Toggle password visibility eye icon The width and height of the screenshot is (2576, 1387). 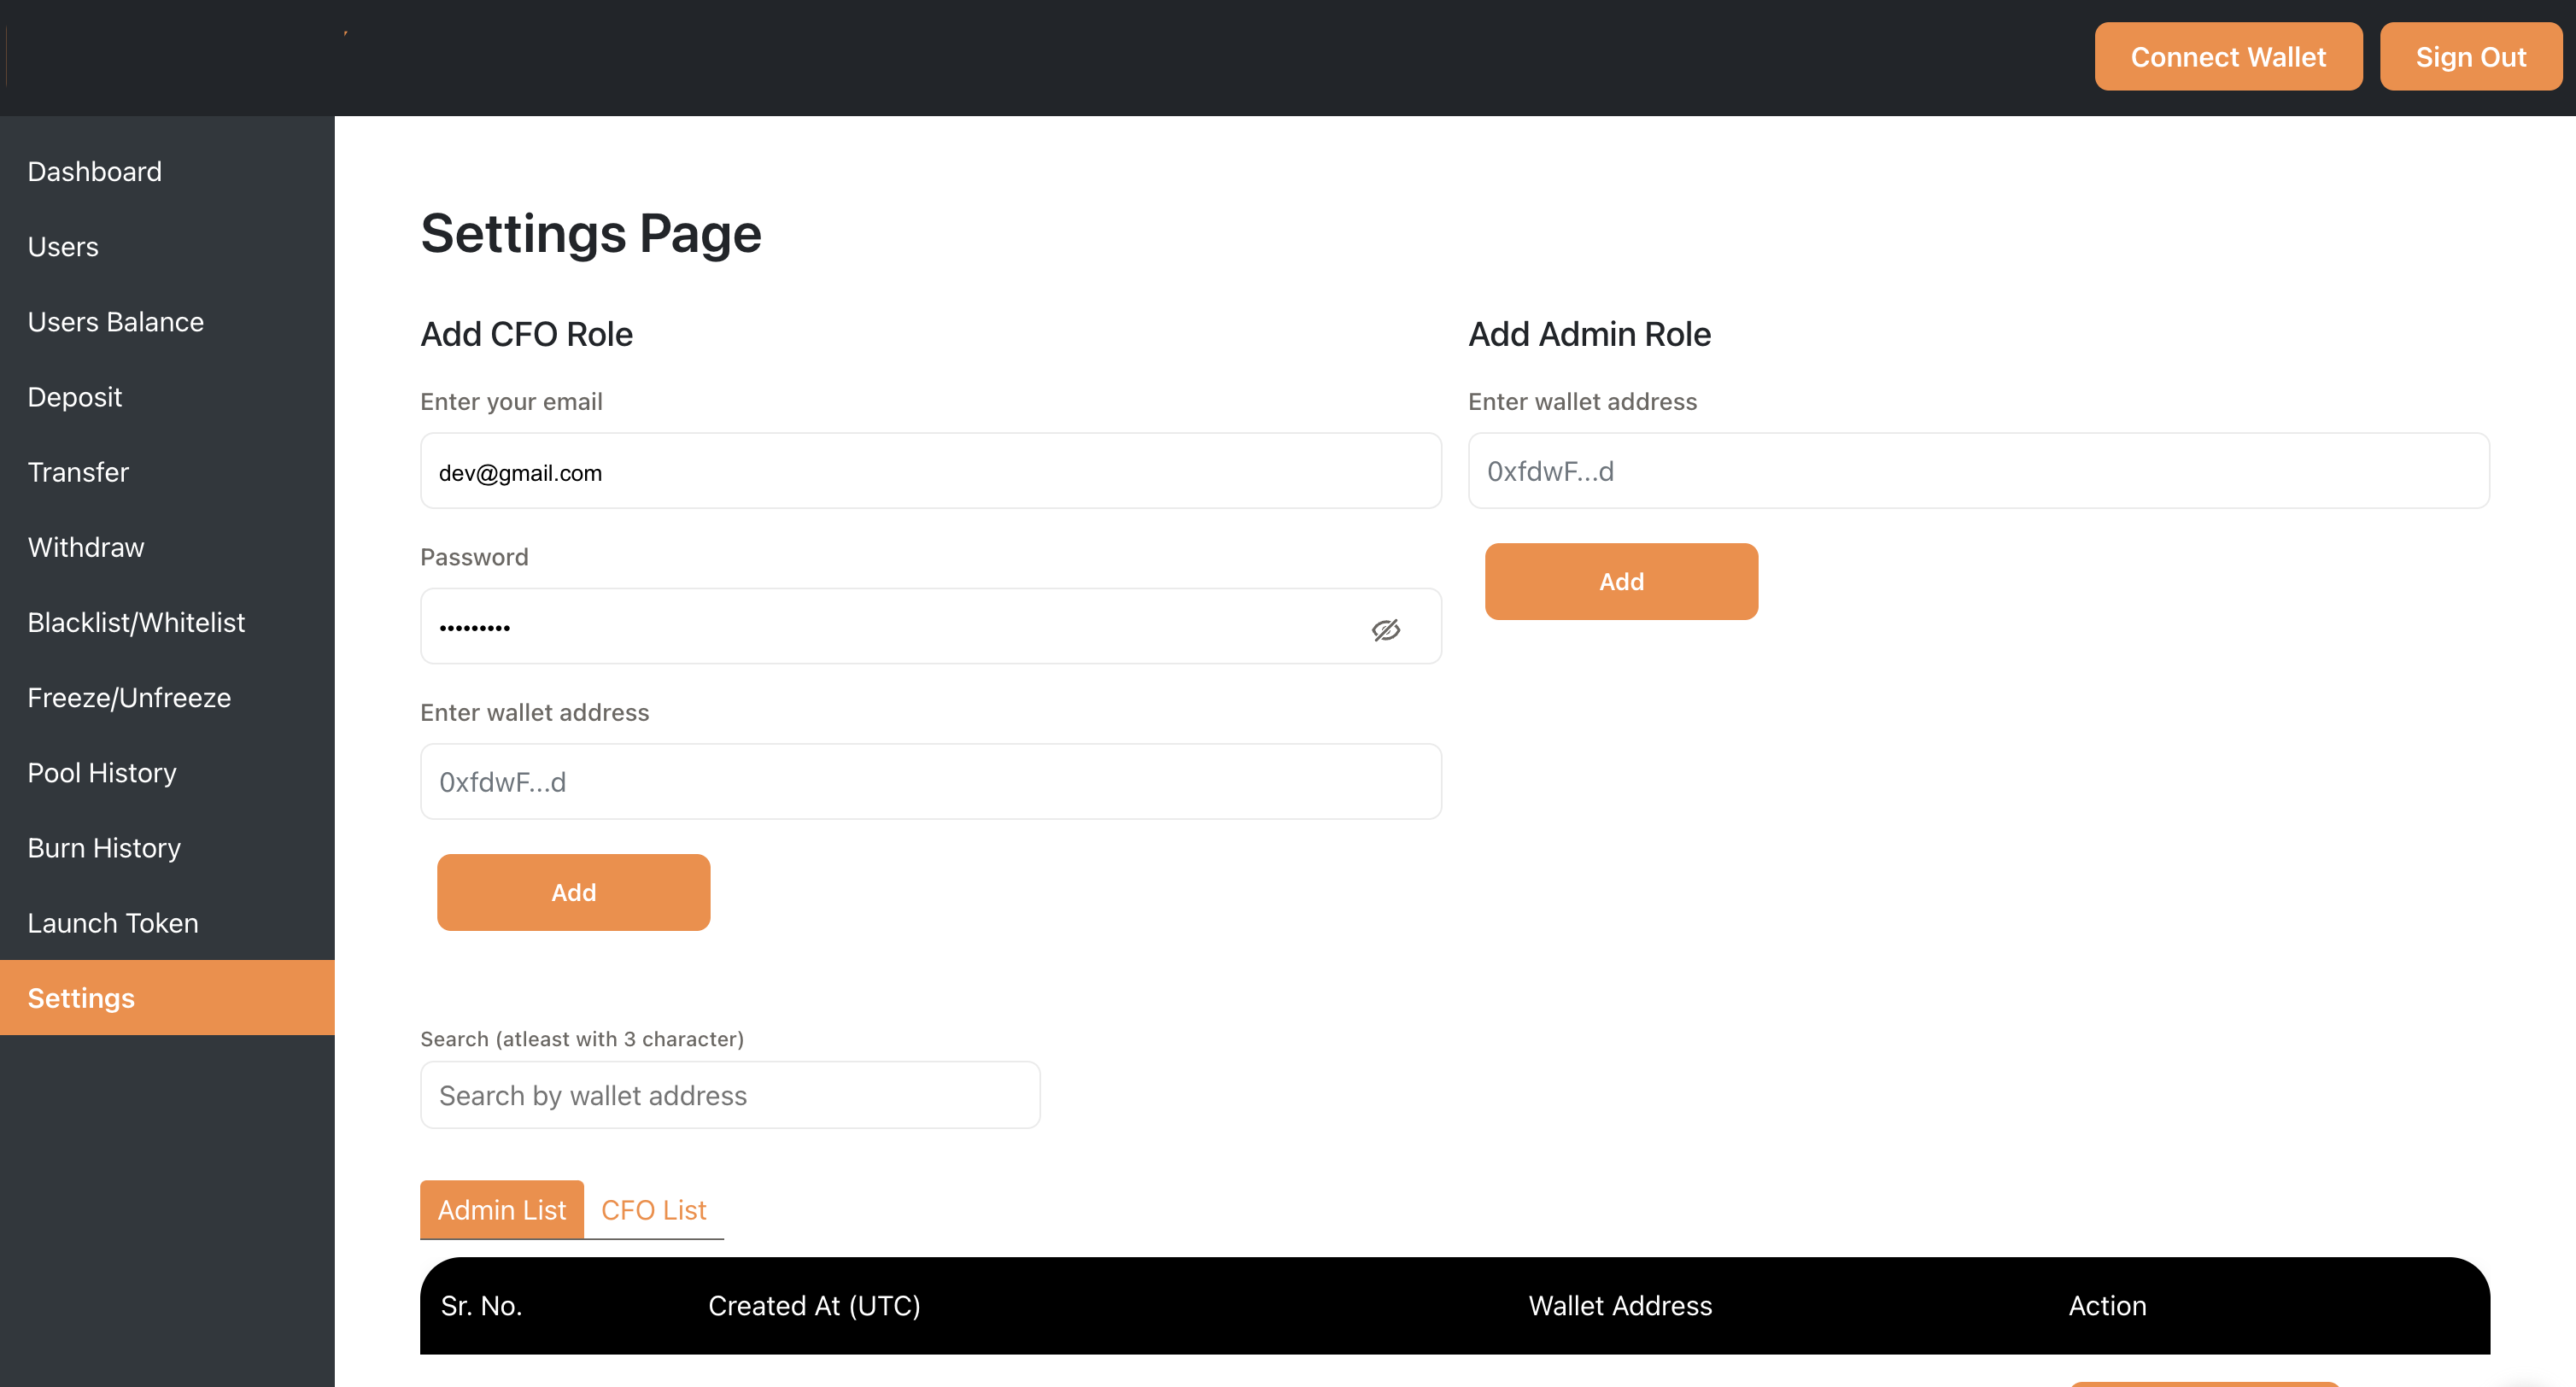pyautogui.click(x=1385, y=629)
